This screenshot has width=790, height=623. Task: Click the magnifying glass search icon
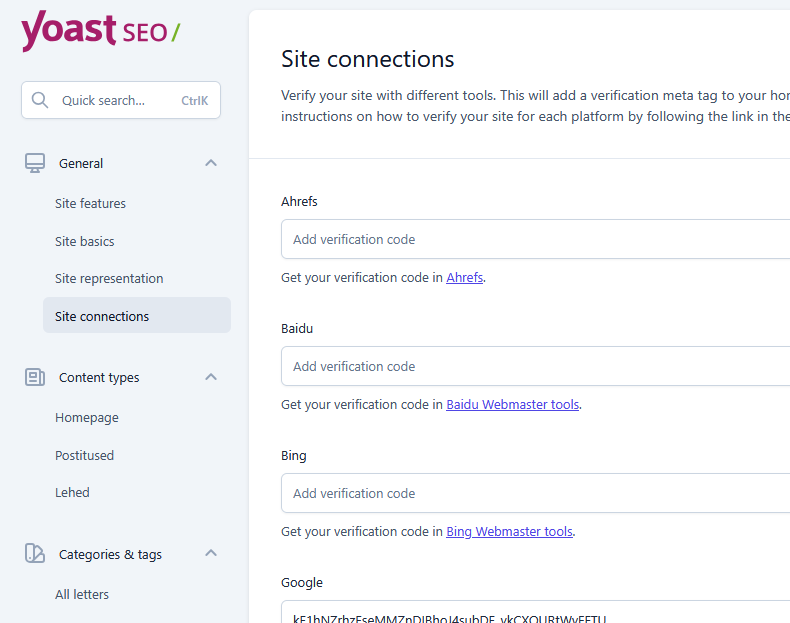[40, 100]
